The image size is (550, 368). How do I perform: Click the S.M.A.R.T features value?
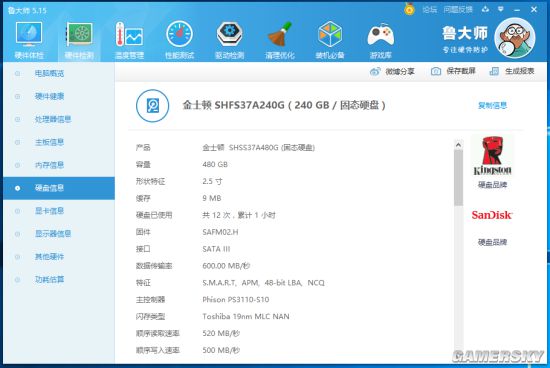[x=263, y=282]
